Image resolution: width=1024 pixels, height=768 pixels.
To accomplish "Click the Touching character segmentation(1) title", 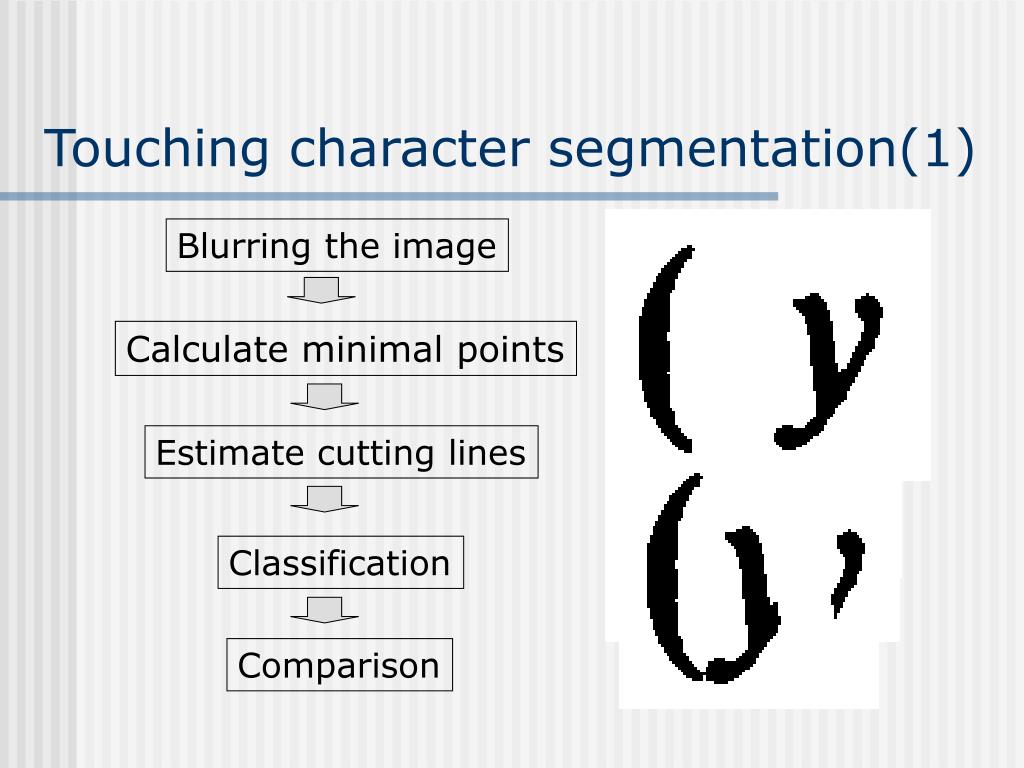I will pos(509,150).
